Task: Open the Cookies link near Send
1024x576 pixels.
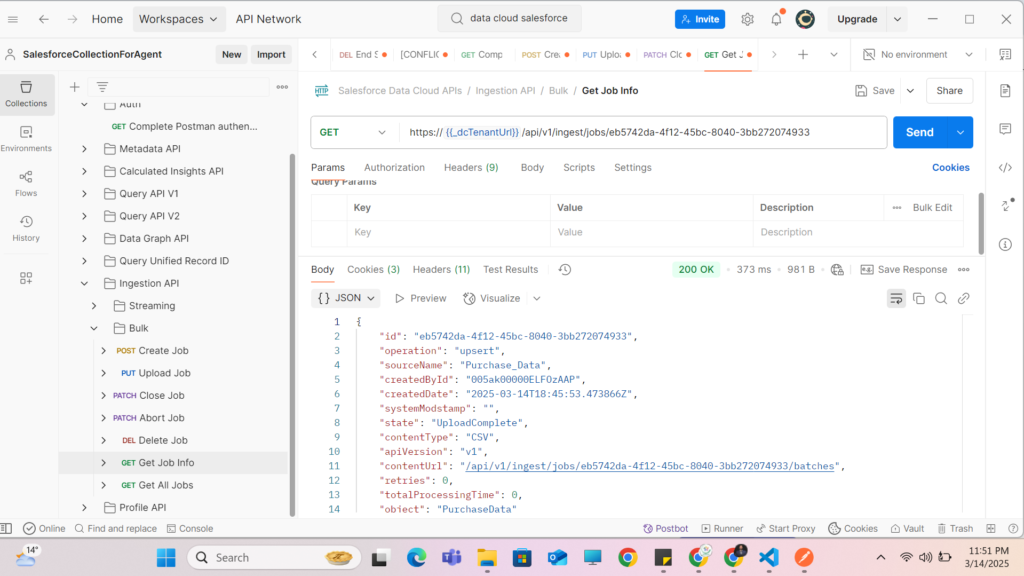Action: coord(950,167)
